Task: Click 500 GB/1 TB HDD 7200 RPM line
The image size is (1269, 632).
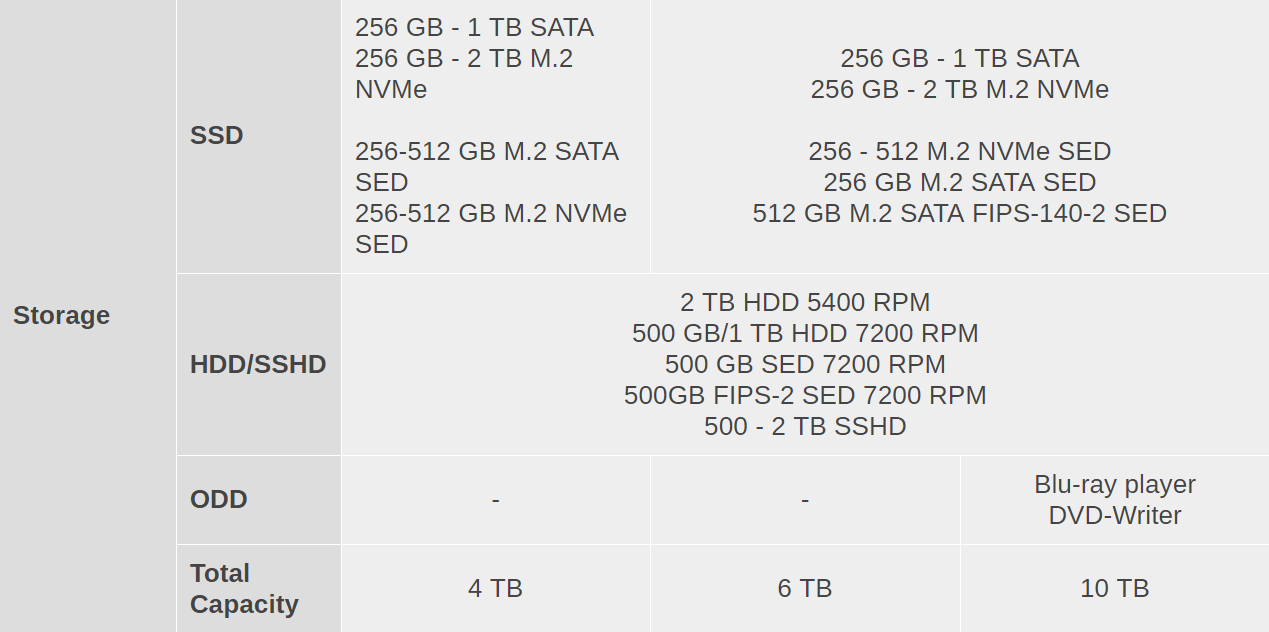Action: (805, 334)
